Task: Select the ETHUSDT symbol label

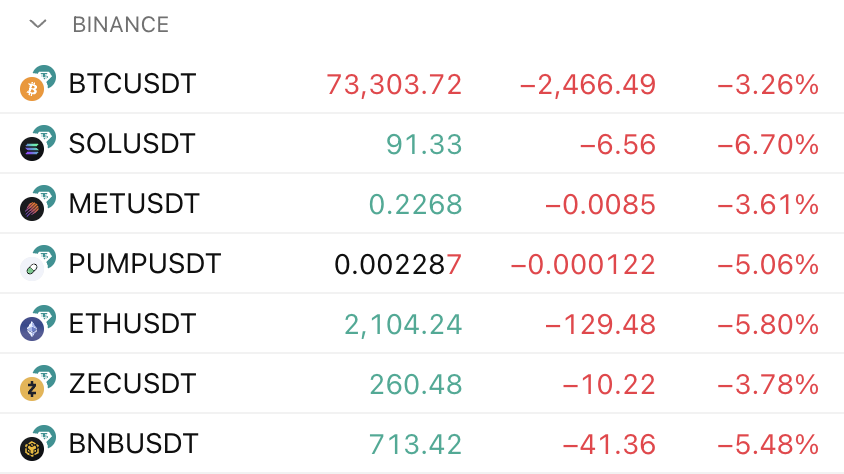Action: click(132, 324)
